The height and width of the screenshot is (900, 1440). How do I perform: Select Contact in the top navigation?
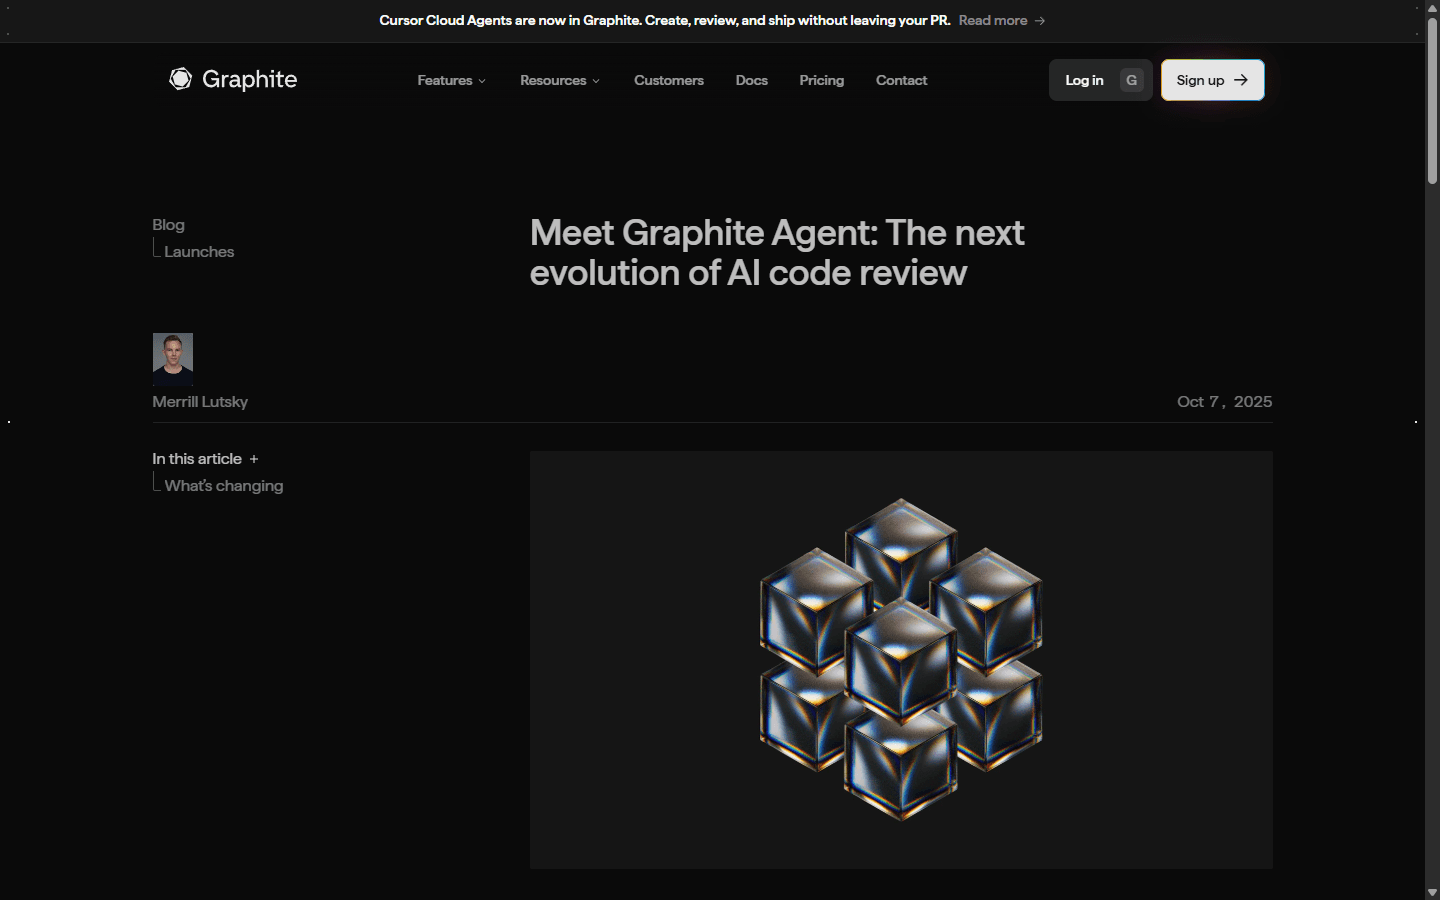pyautogui.click(x=902, y=80)
